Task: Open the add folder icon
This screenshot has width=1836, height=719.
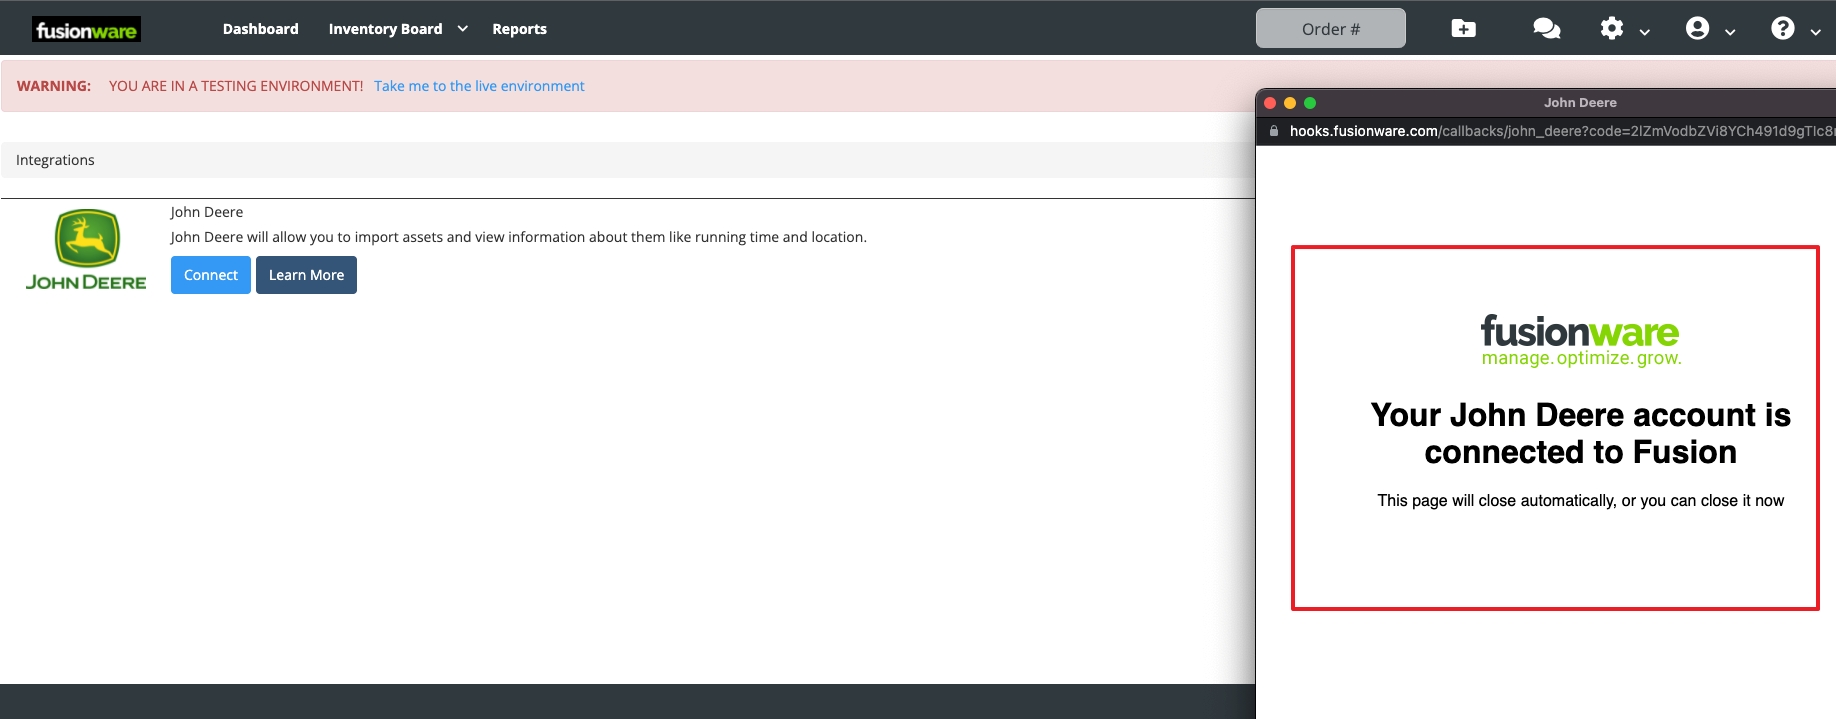Action: click(x=1463, y=29)
